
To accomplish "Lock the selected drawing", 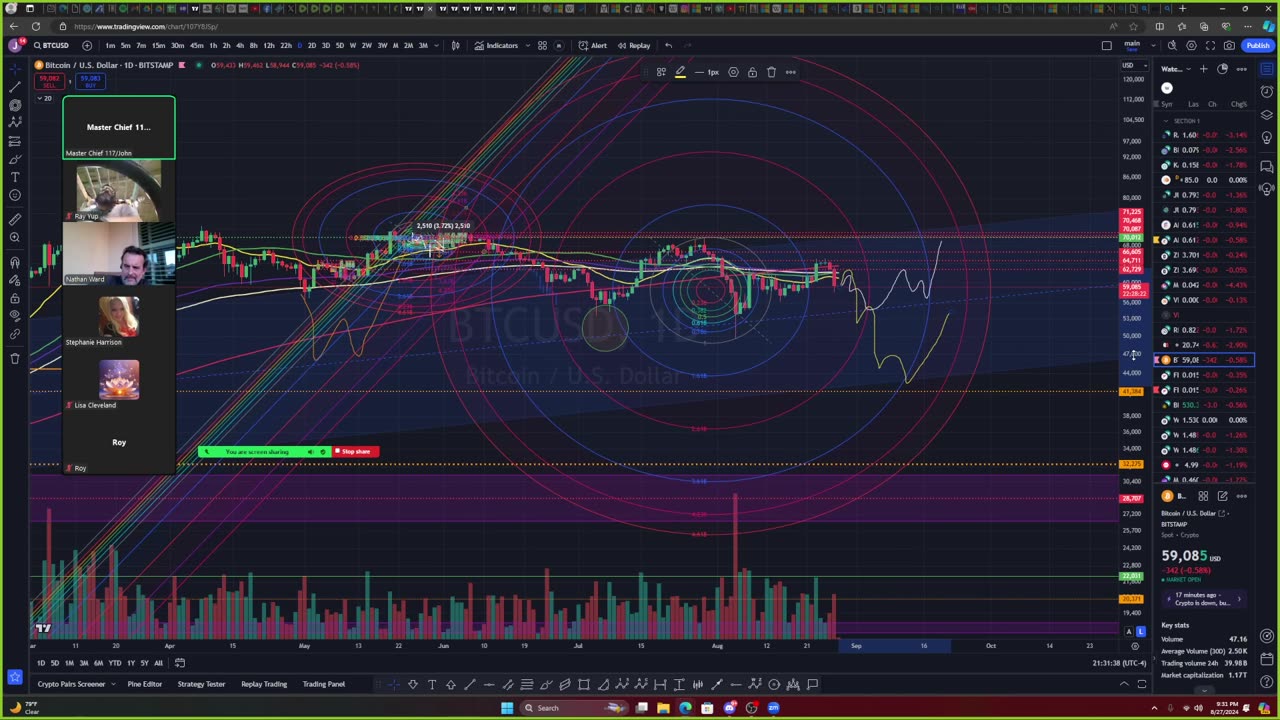I will coord(752,72).
